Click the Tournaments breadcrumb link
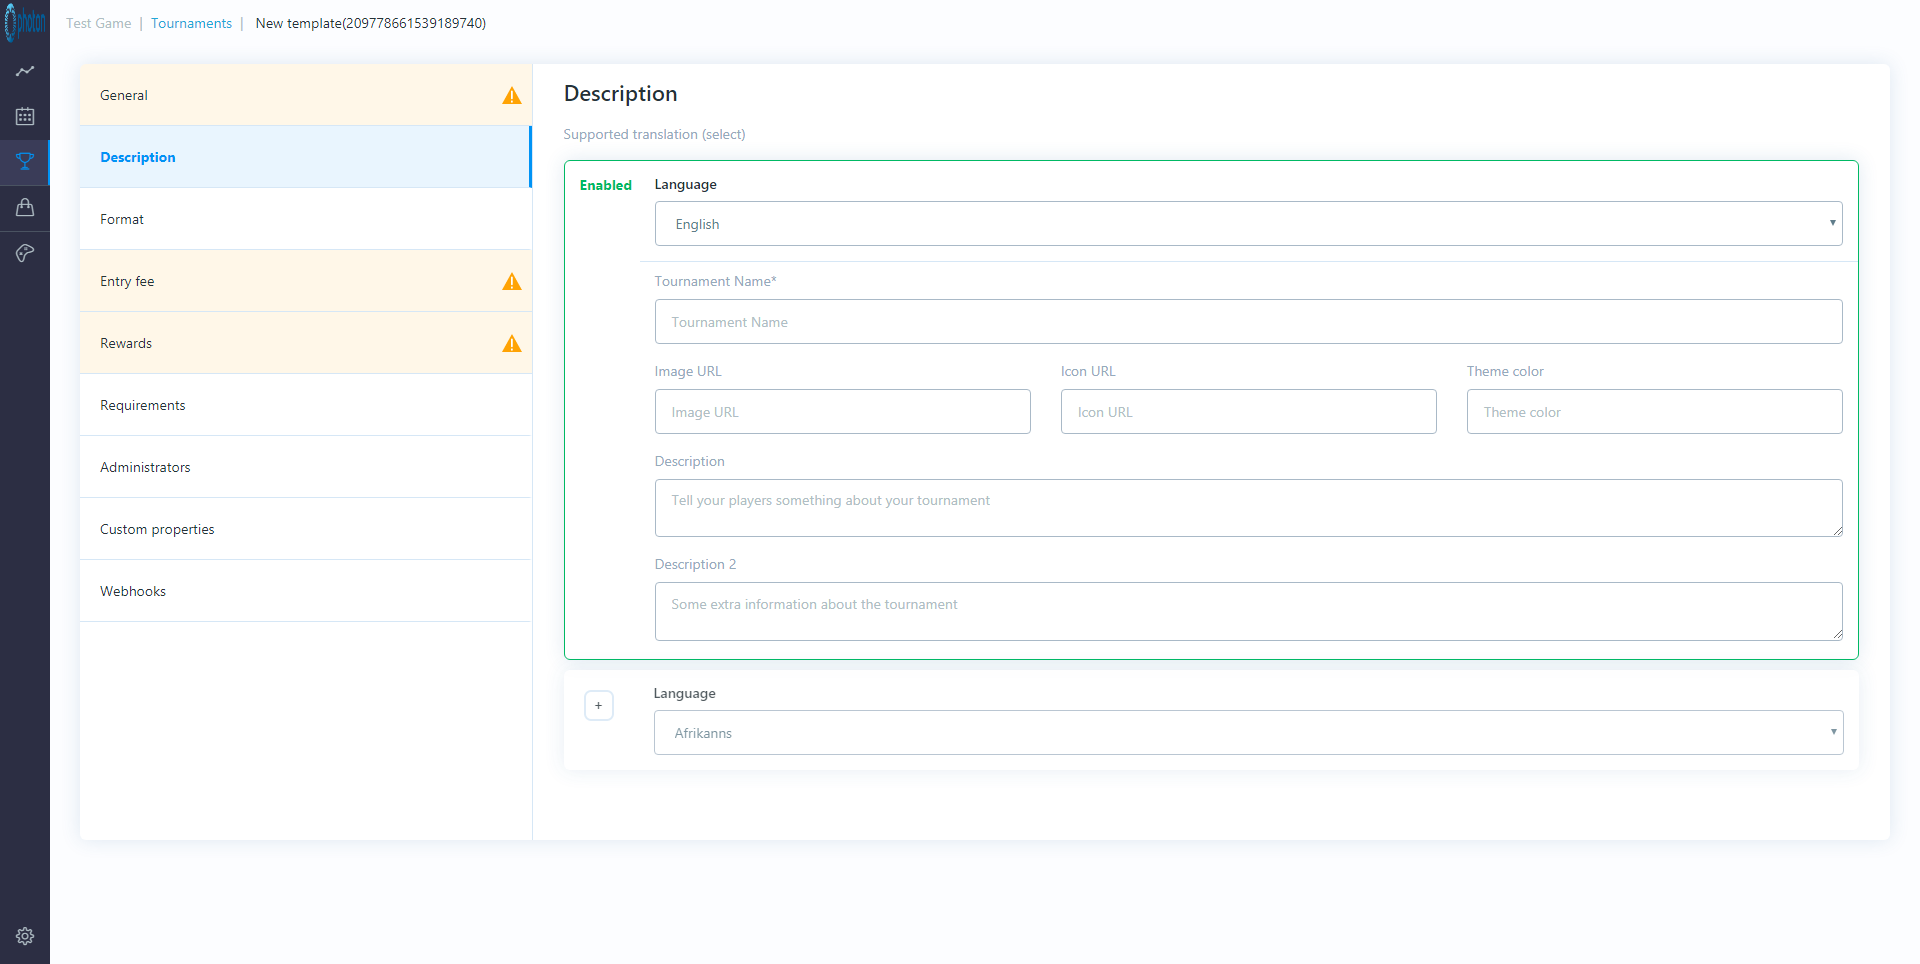This screenshot has width=1920, height=964. click(x=191, y=23)
